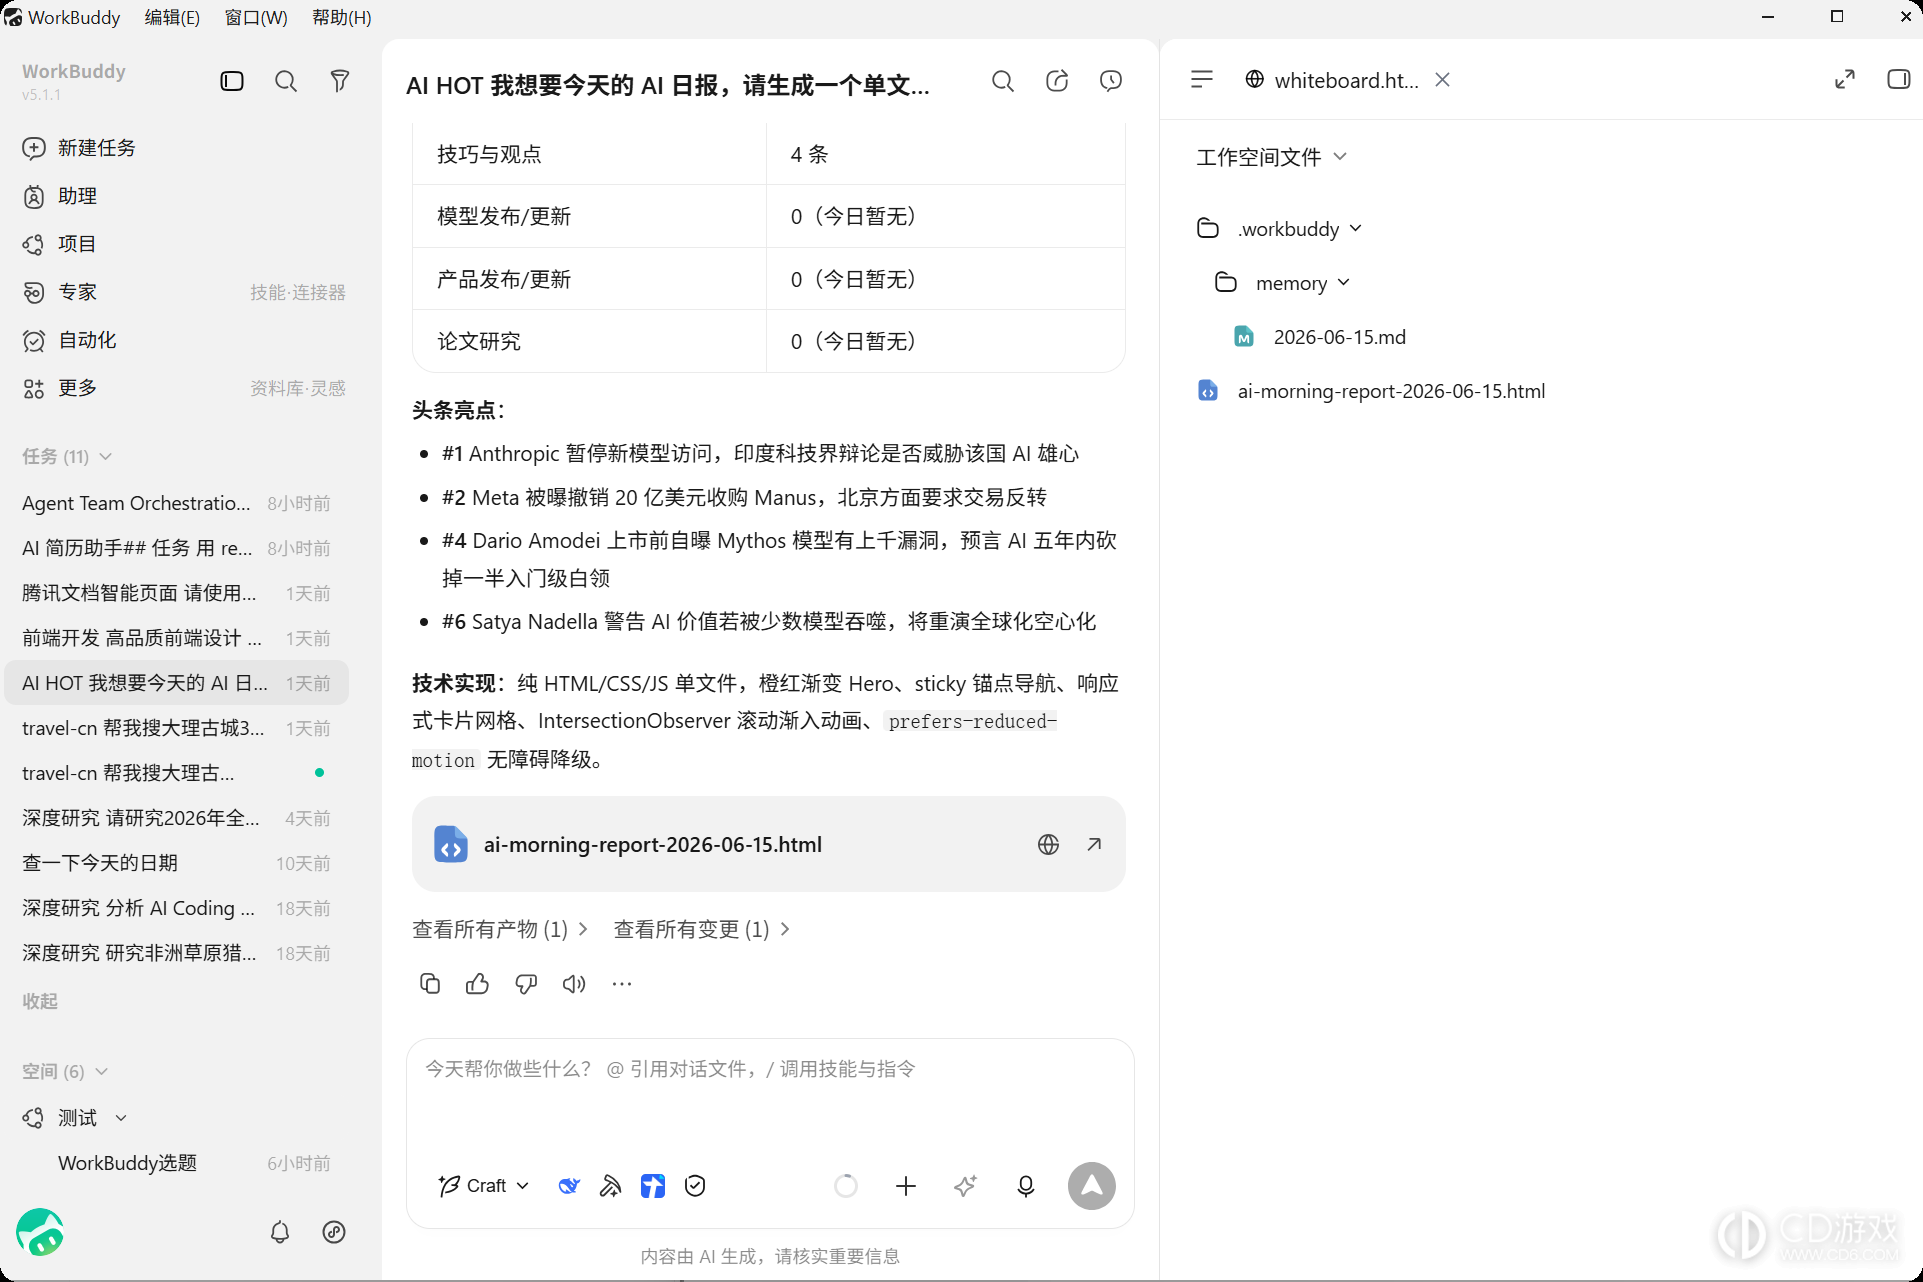
Task: Copy the assistant response
Action: (430, 984)
